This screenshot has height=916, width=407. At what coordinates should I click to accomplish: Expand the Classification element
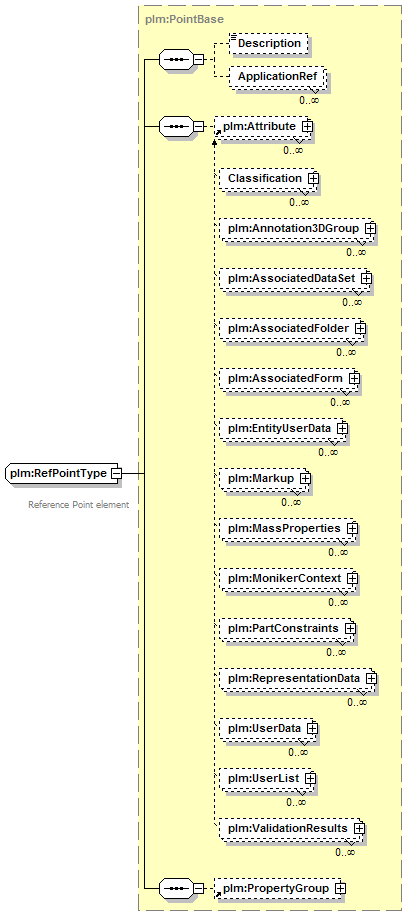point(313,178)
